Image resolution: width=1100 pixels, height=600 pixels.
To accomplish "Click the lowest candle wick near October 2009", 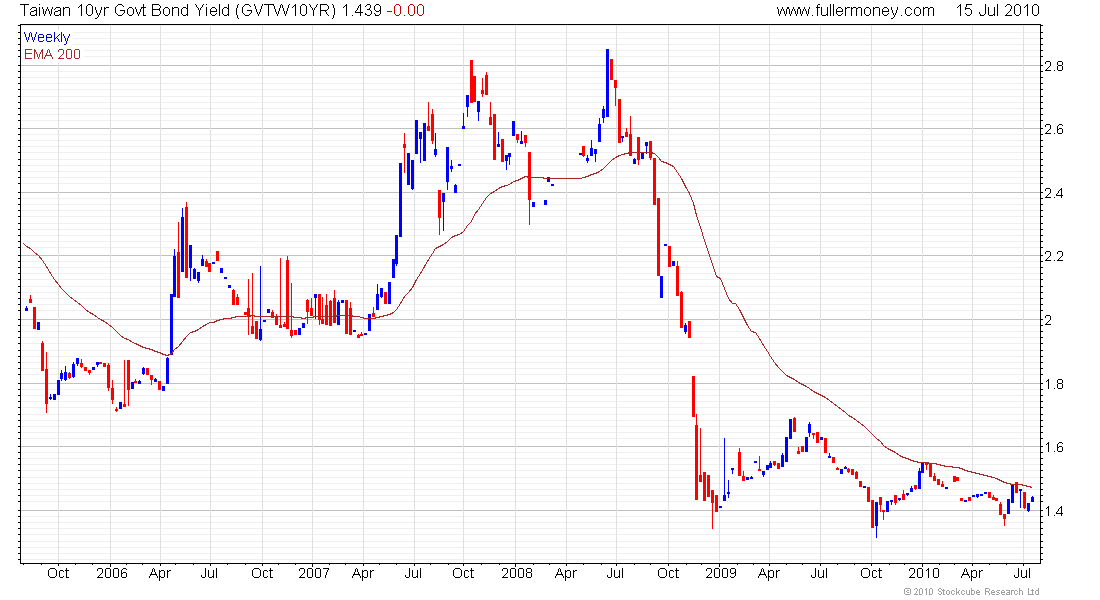I will point(876,519).
